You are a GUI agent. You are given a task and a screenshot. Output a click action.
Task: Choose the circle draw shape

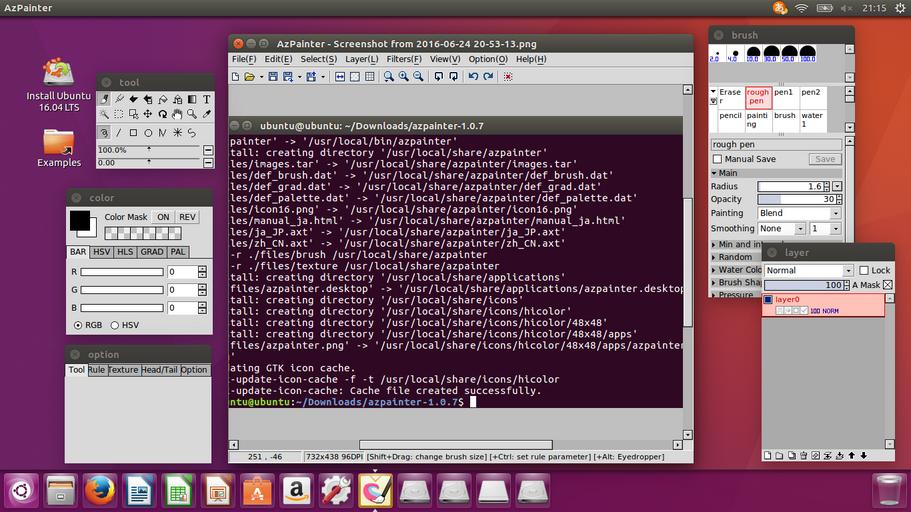tap(148, 133)
